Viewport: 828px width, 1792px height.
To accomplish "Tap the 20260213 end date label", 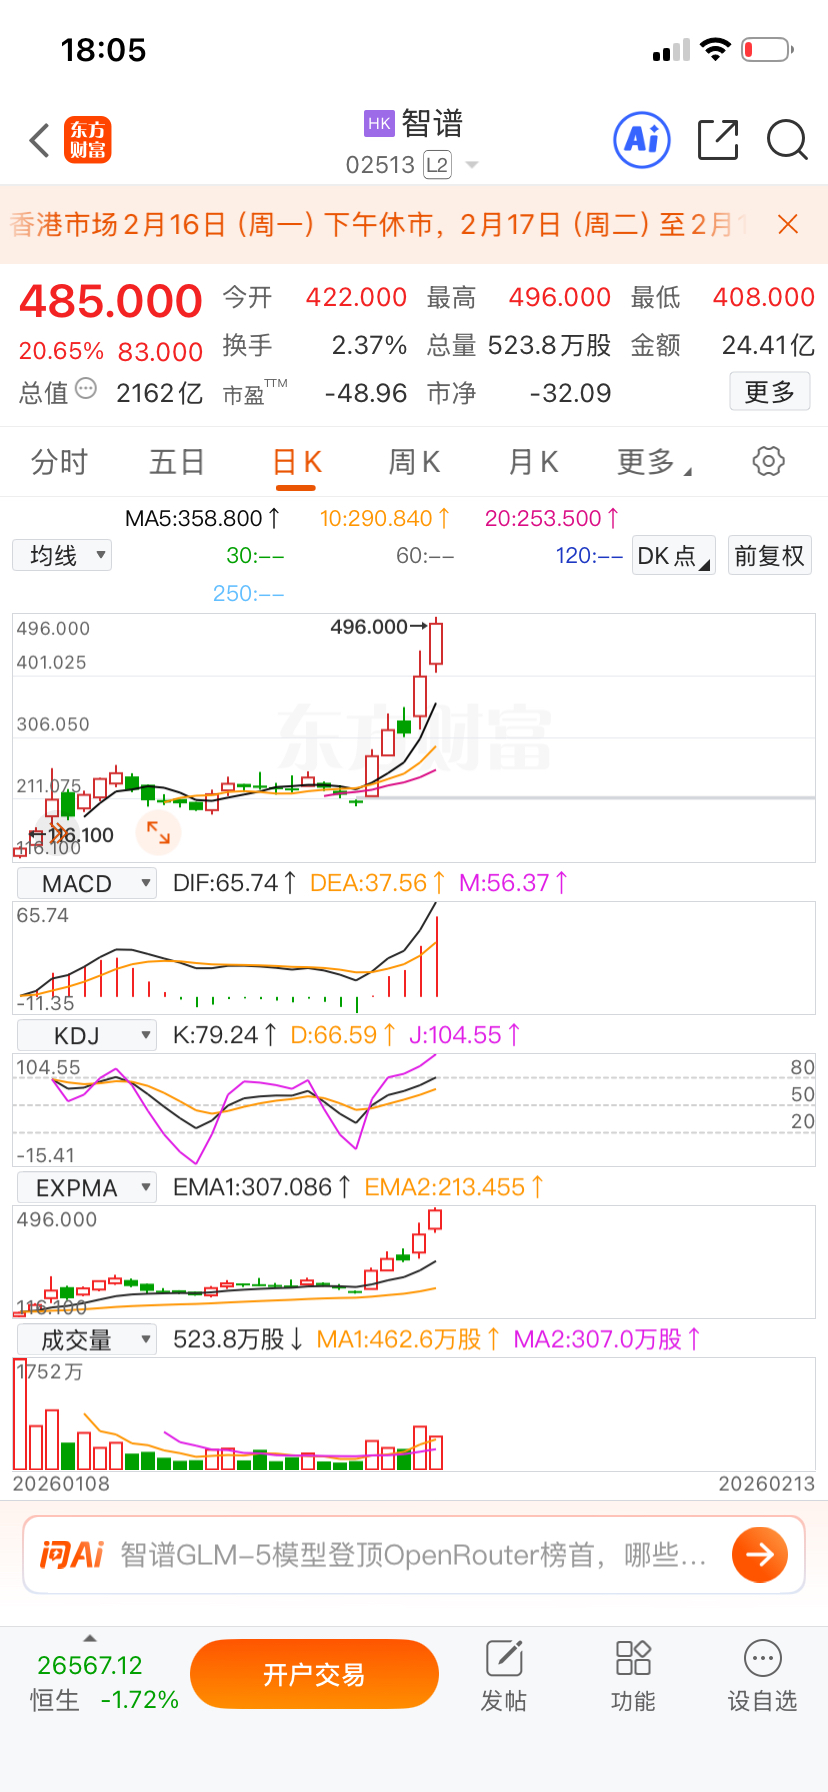I will point(767,1484).
